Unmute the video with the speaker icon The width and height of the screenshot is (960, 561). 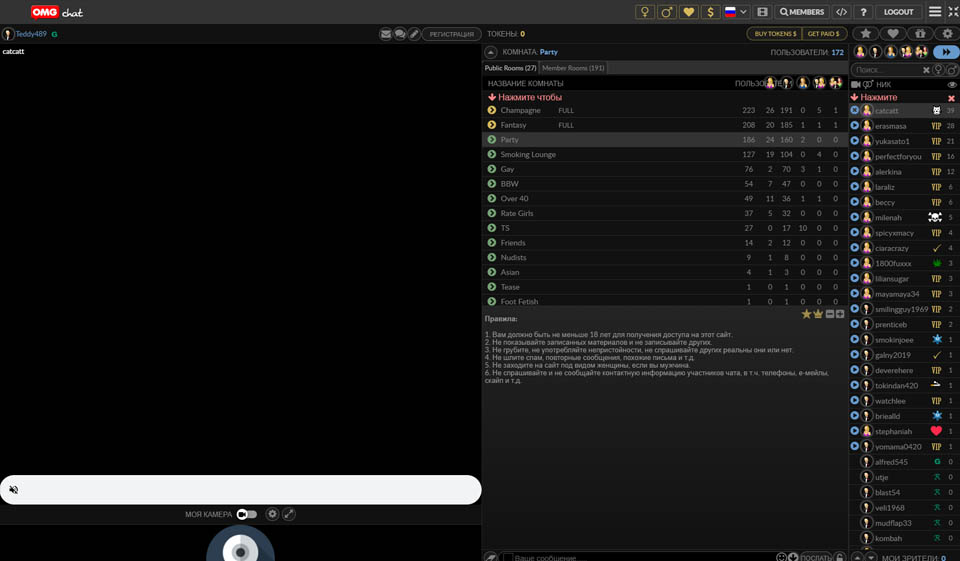tap(14, 490)
